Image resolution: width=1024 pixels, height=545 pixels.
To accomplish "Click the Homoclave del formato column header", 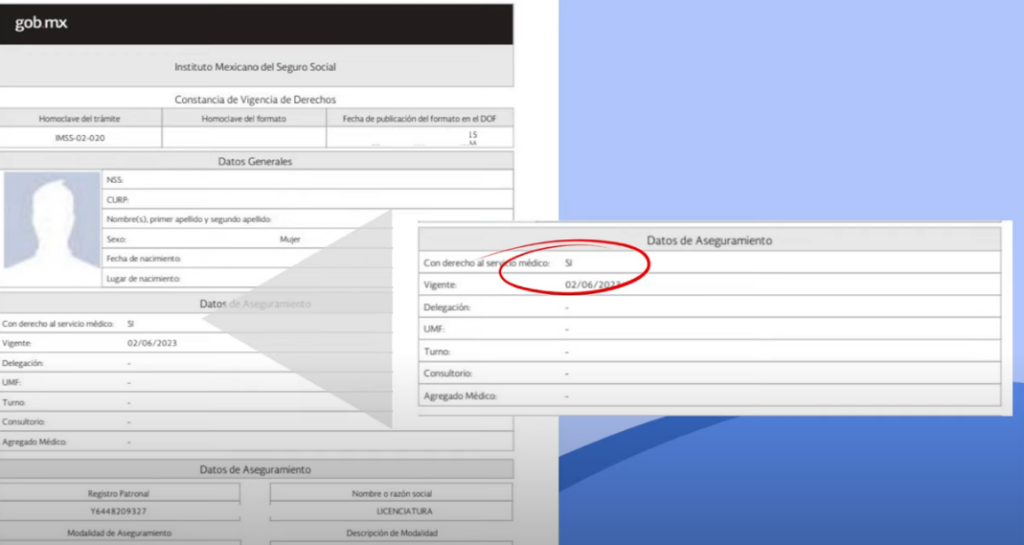I will point(244,119).
